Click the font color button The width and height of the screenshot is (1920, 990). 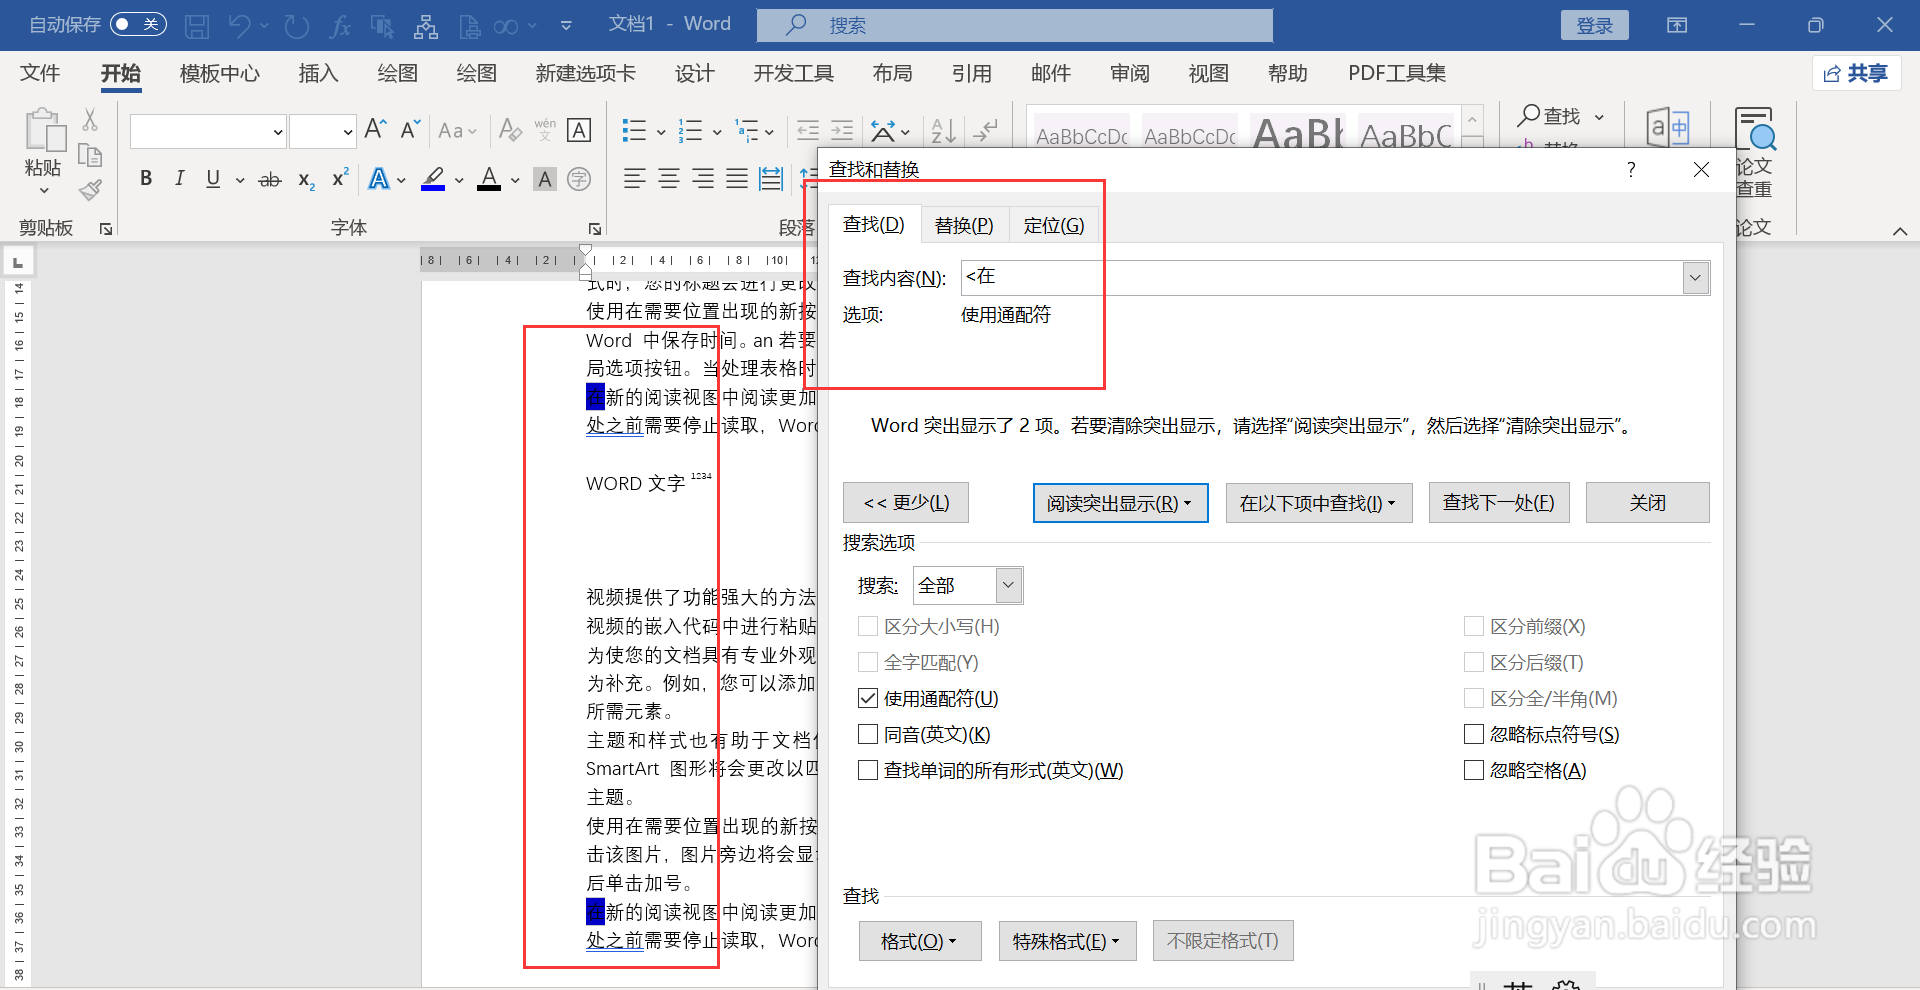[489, 180]
